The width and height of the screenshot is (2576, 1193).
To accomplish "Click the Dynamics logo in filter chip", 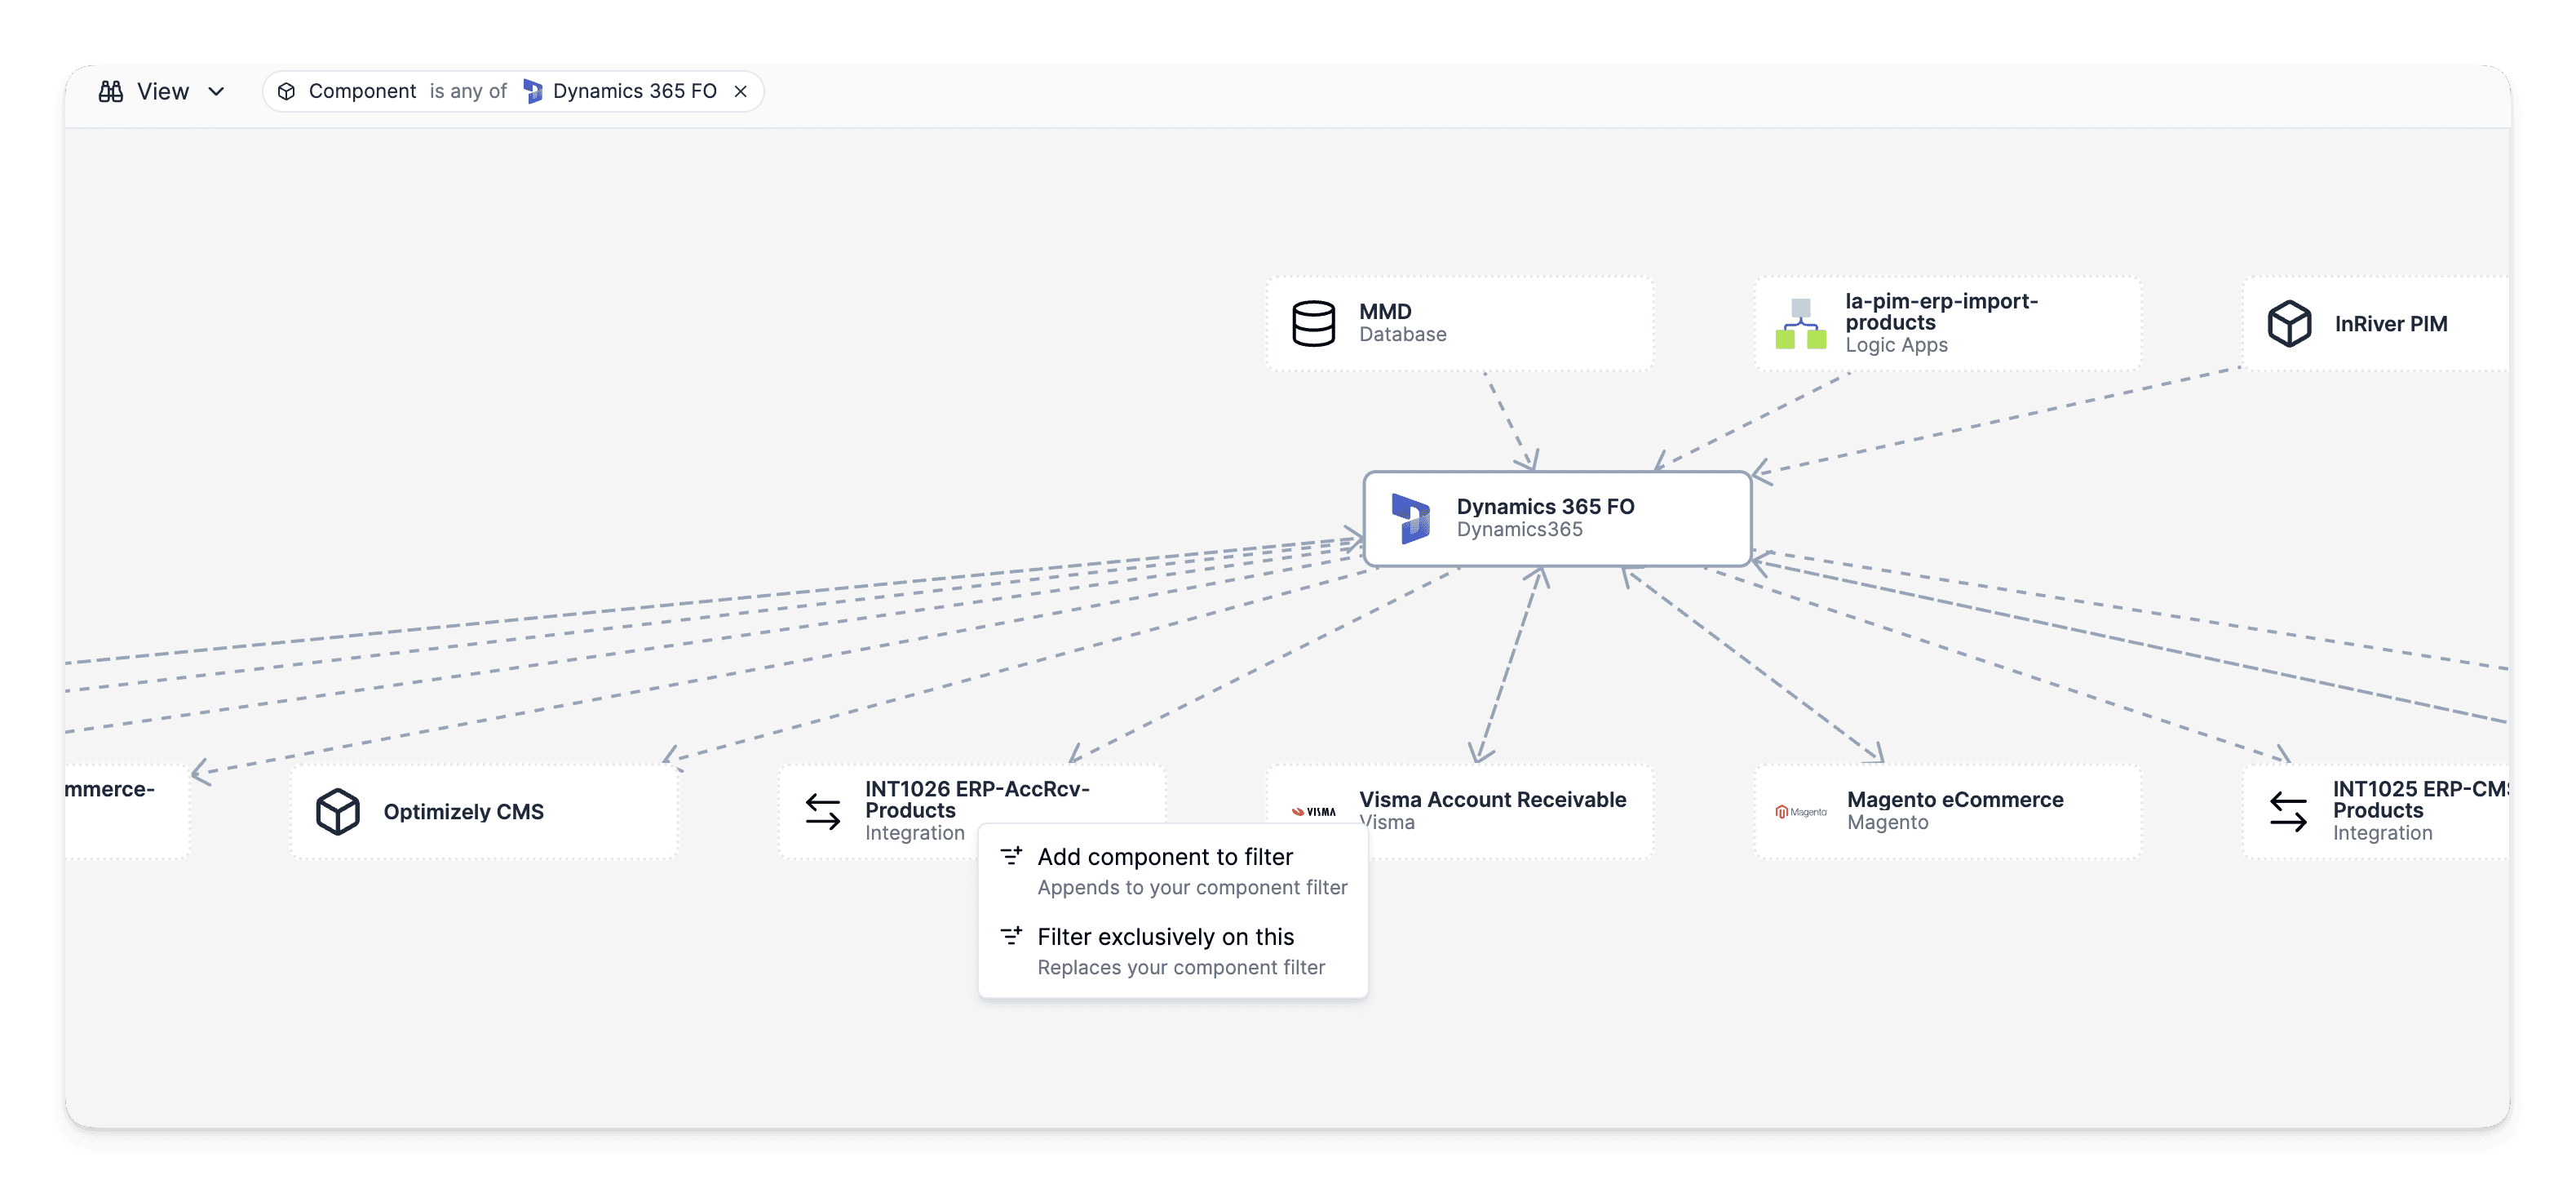I will [x=533, y=91].
